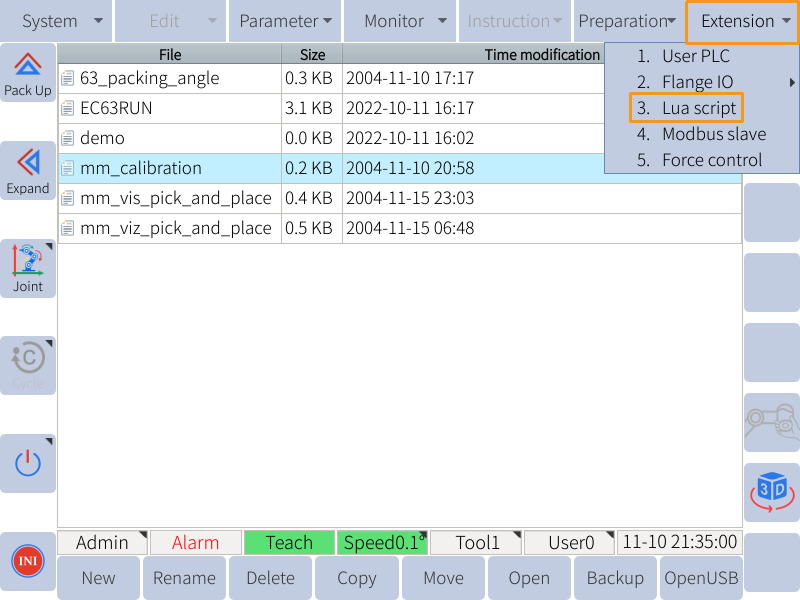The height and width of the screenshot is (600, 800).
Task: Click the robot arm icon on right
Action: pos(772,422)
